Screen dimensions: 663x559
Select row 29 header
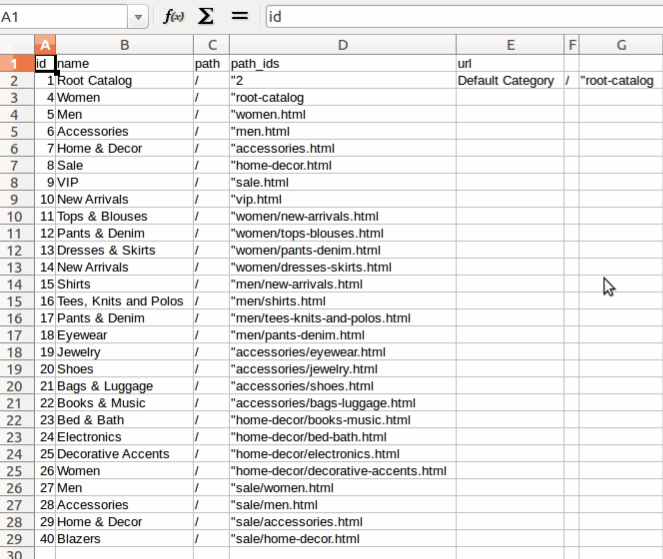[17, 539]
